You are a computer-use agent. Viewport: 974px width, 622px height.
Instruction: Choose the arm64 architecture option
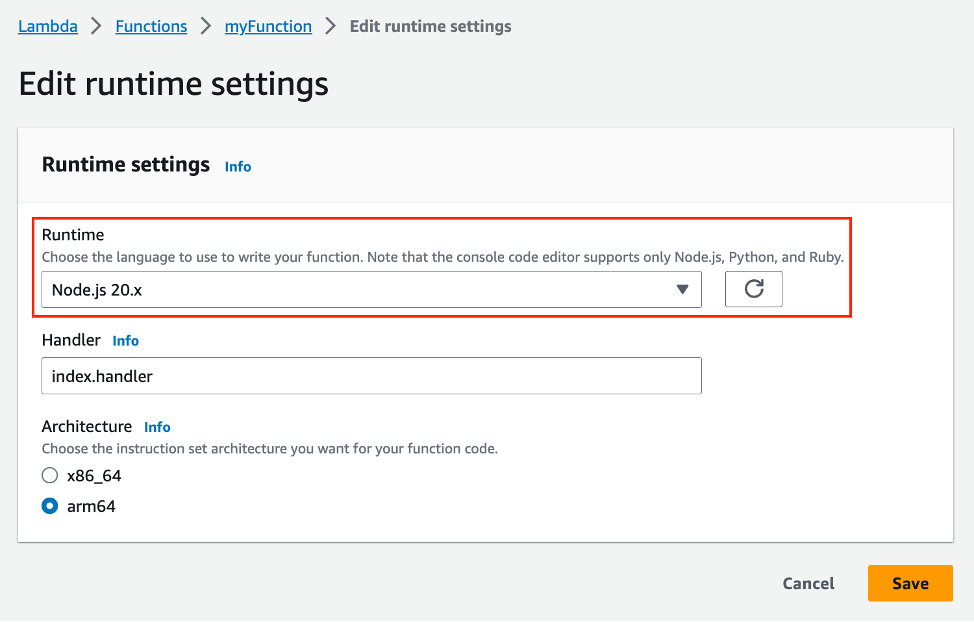click(x=49, y=506)
